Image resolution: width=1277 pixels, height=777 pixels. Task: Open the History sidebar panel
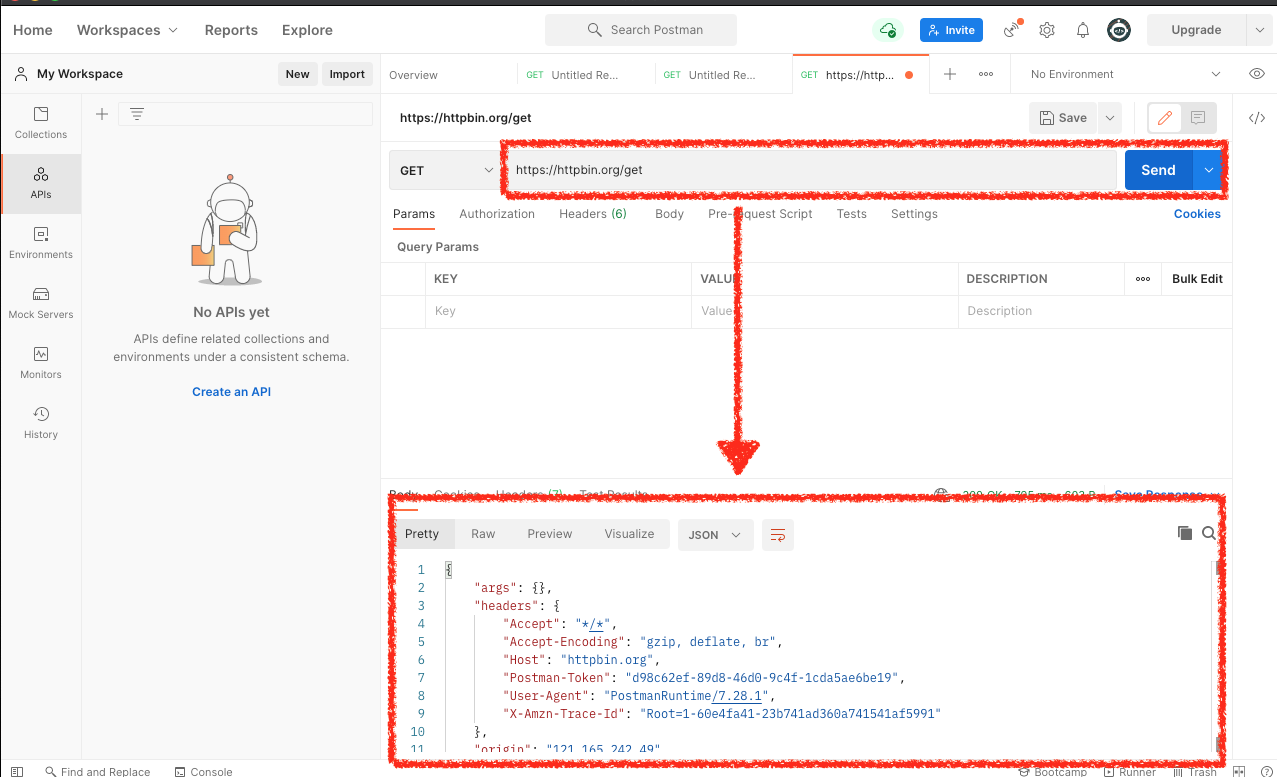click(x=41, y=423)
